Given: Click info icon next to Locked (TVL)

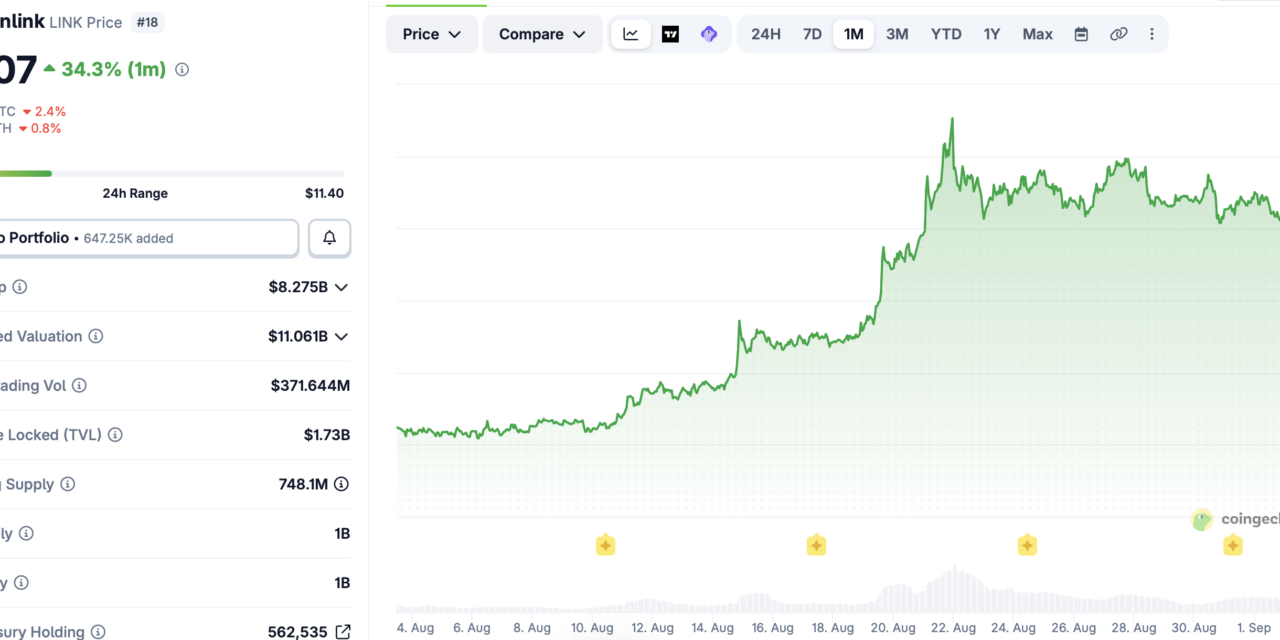Looking at the screenshot, I should click(x=115, y=435).
